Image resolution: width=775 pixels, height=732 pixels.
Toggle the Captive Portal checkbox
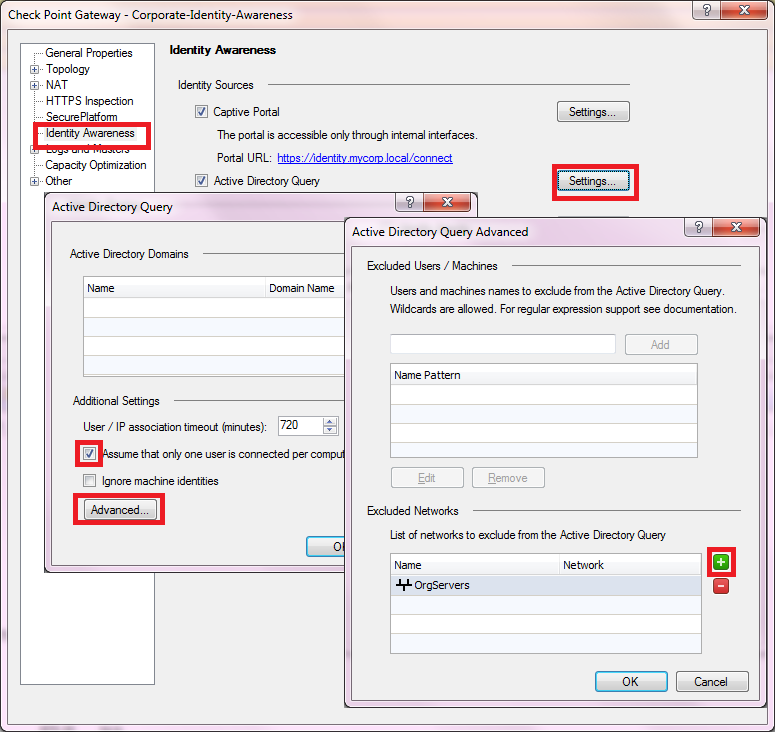pyautogui.click(x=201, y=112)
